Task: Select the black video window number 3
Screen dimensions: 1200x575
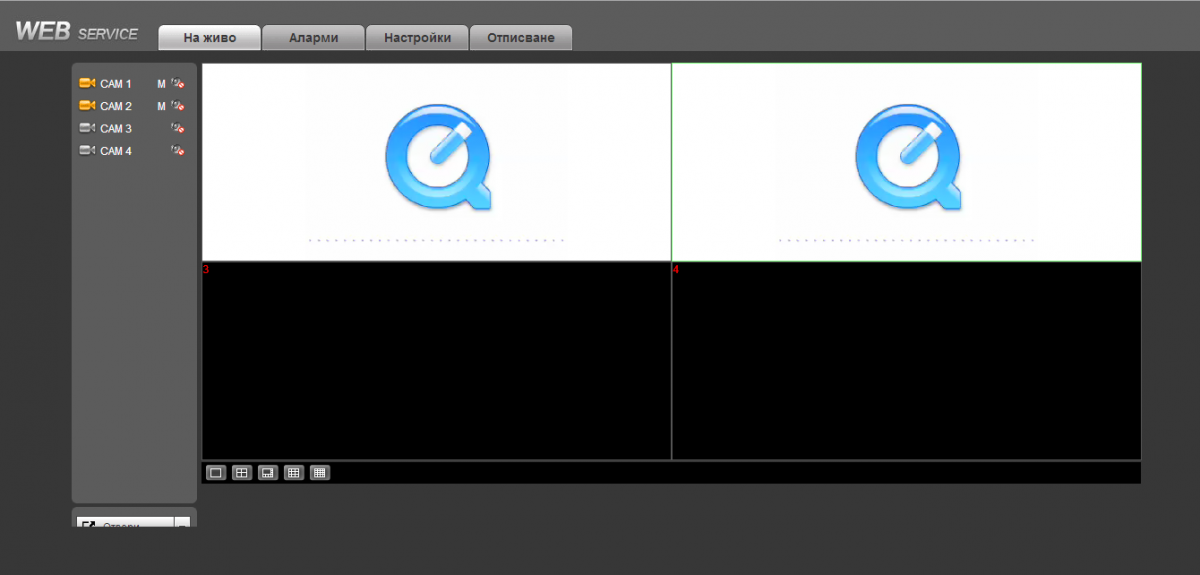Action: coord(436,361)
